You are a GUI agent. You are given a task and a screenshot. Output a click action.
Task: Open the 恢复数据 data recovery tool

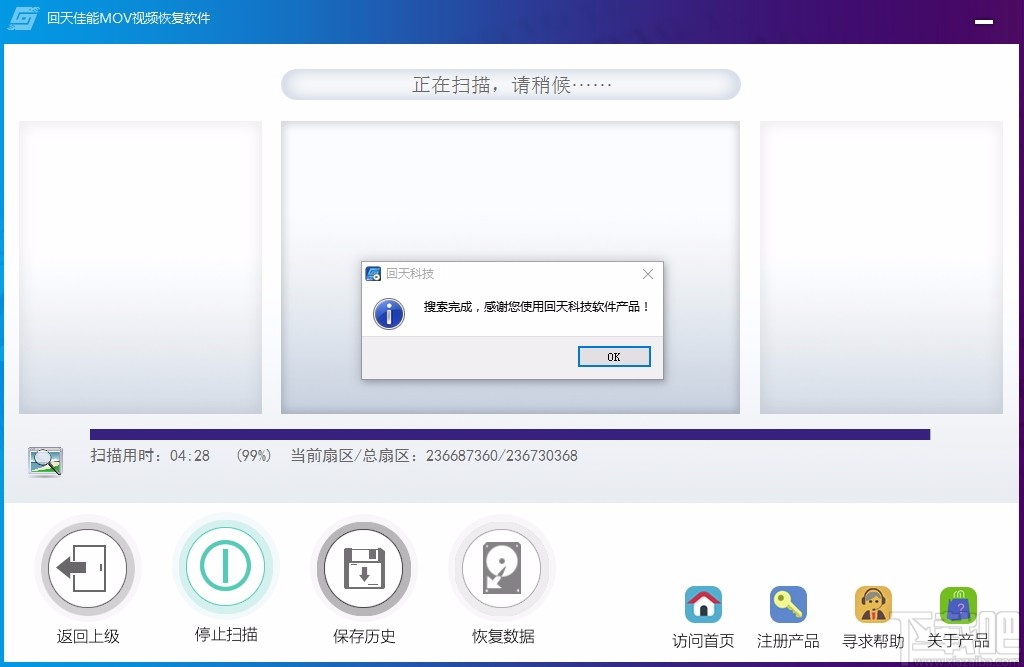click(501, 567)
